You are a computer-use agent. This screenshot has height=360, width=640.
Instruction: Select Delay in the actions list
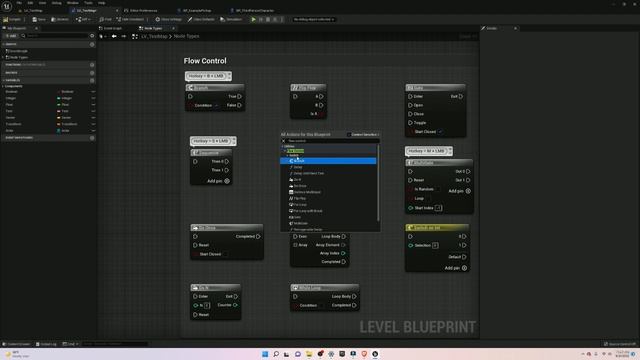(x=298, y=167)
